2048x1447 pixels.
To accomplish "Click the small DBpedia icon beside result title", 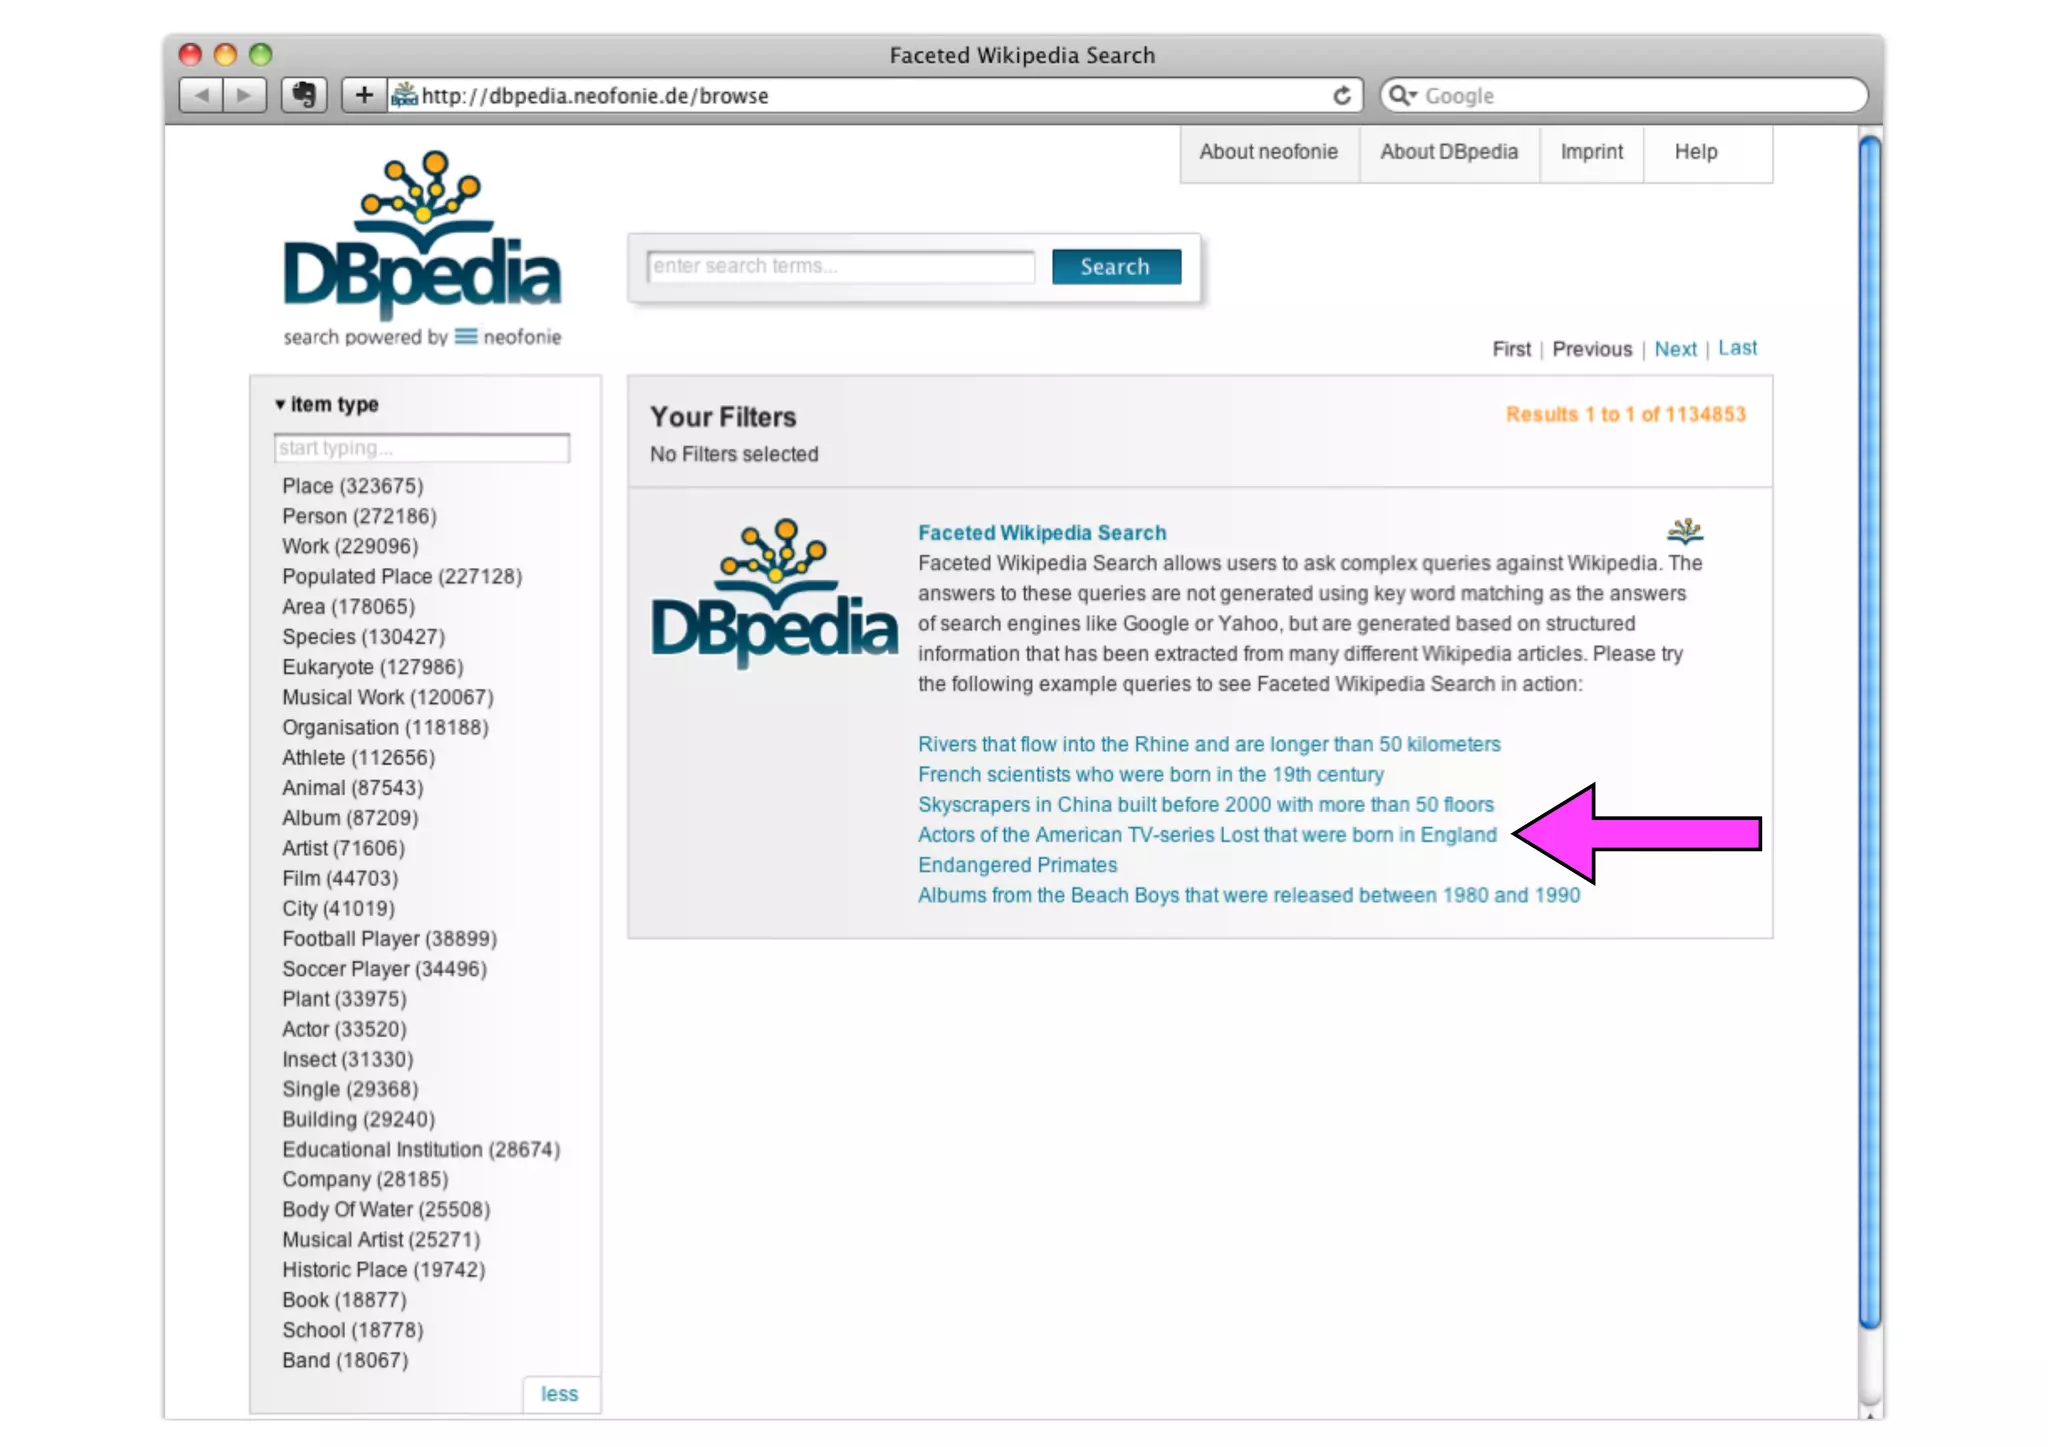I will pos(1684,530).
